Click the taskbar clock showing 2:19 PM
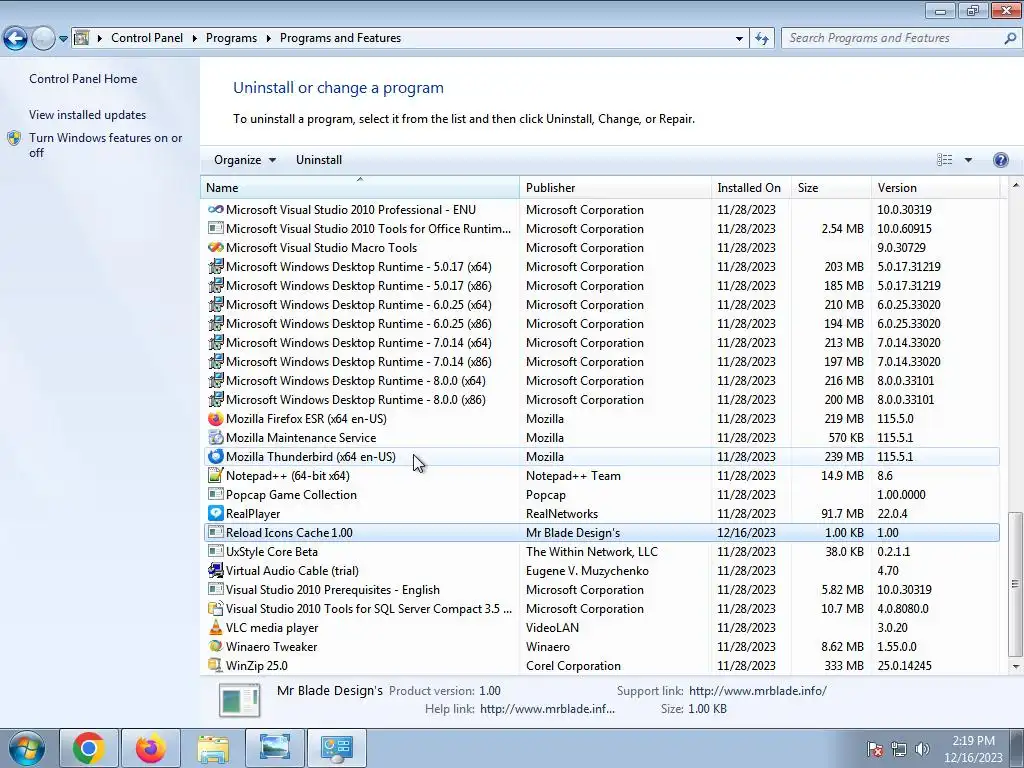The image size is (1024, 768). coord(973,749)
